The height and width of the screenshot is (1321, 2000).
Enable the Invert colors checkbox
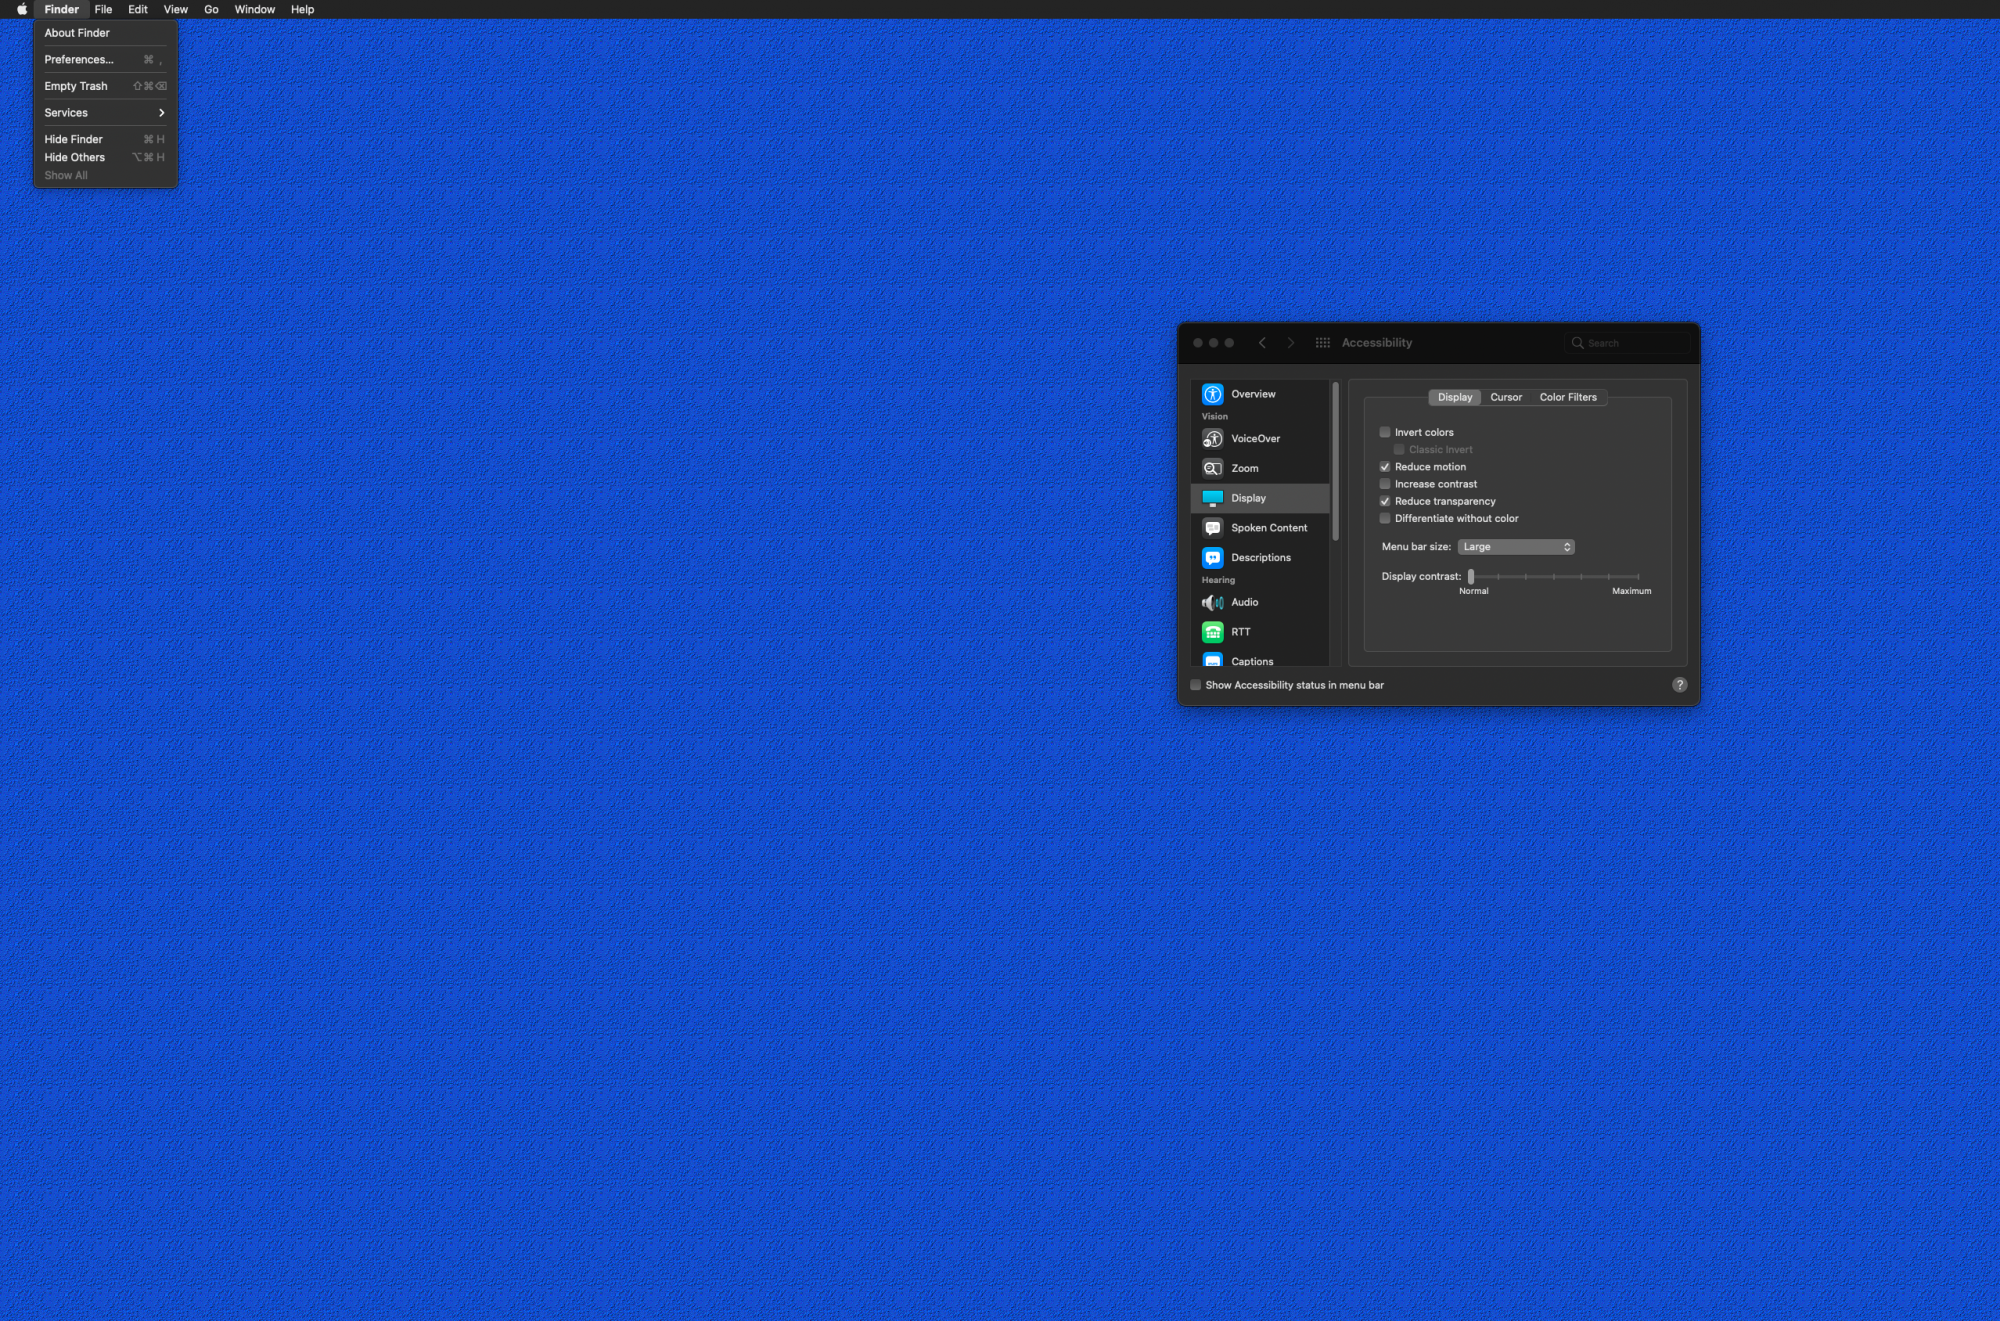pyautogui.click(x=1385, y=432)
